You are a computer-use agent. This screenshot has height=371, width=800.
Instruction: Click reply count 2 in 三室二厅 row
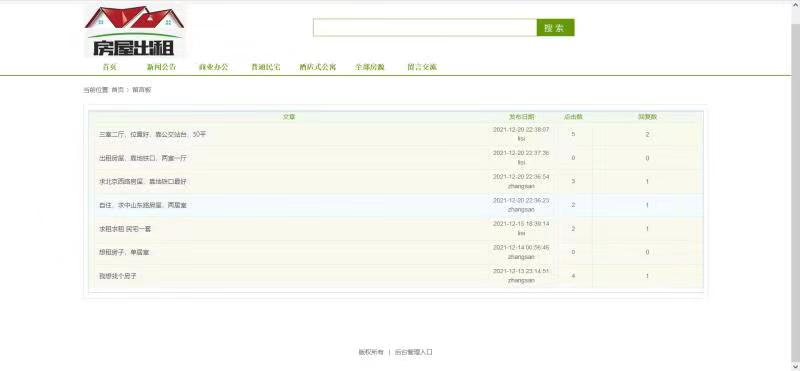click(647, 135)
